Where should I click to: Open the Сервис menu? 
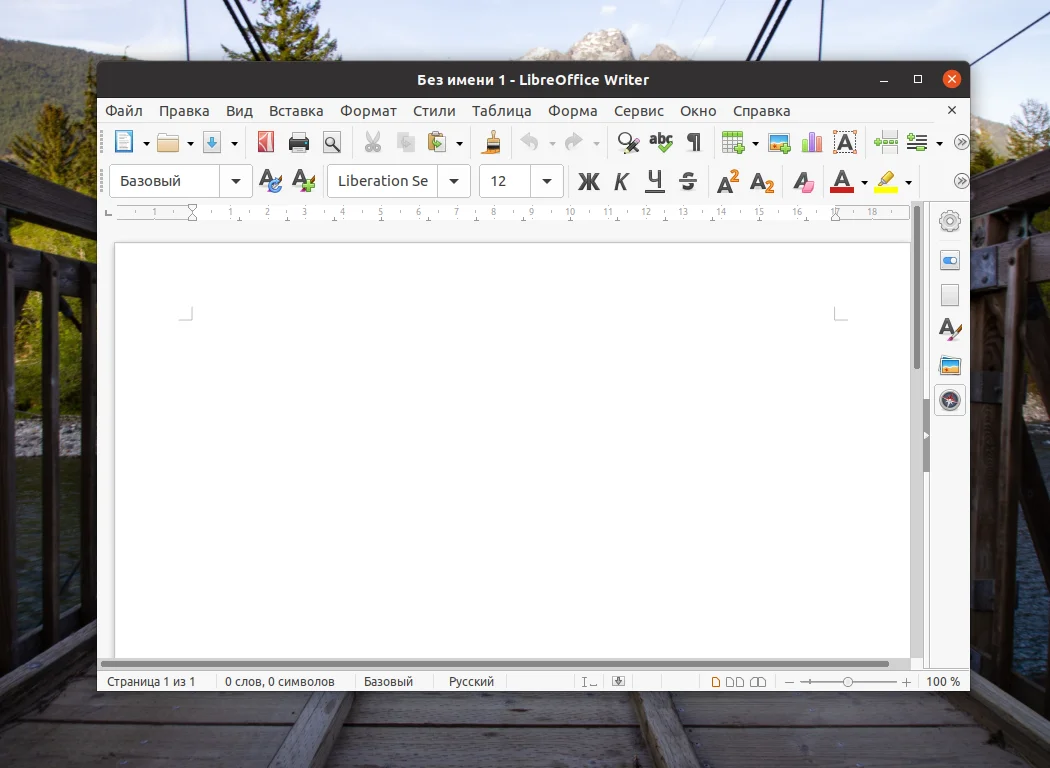(638, 110)
